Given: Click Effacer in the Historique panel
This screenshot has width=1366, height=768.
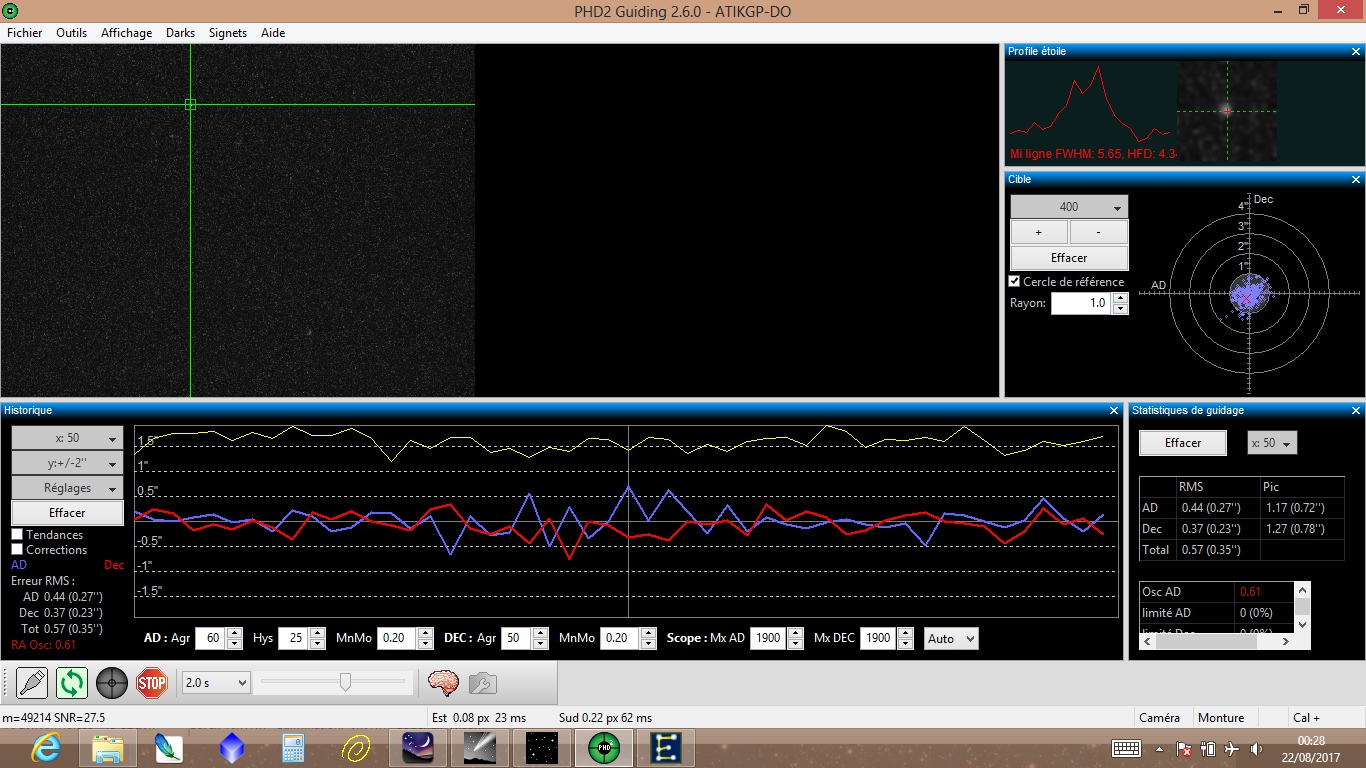Looking at the screenshot, I should tap(67, 513).
